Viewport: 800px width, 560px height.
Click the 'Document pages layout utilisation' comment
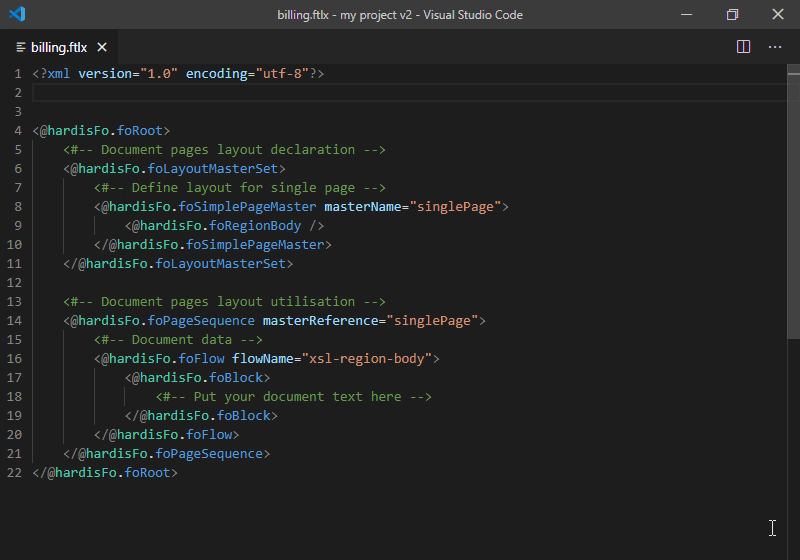[x=224, y=302]
